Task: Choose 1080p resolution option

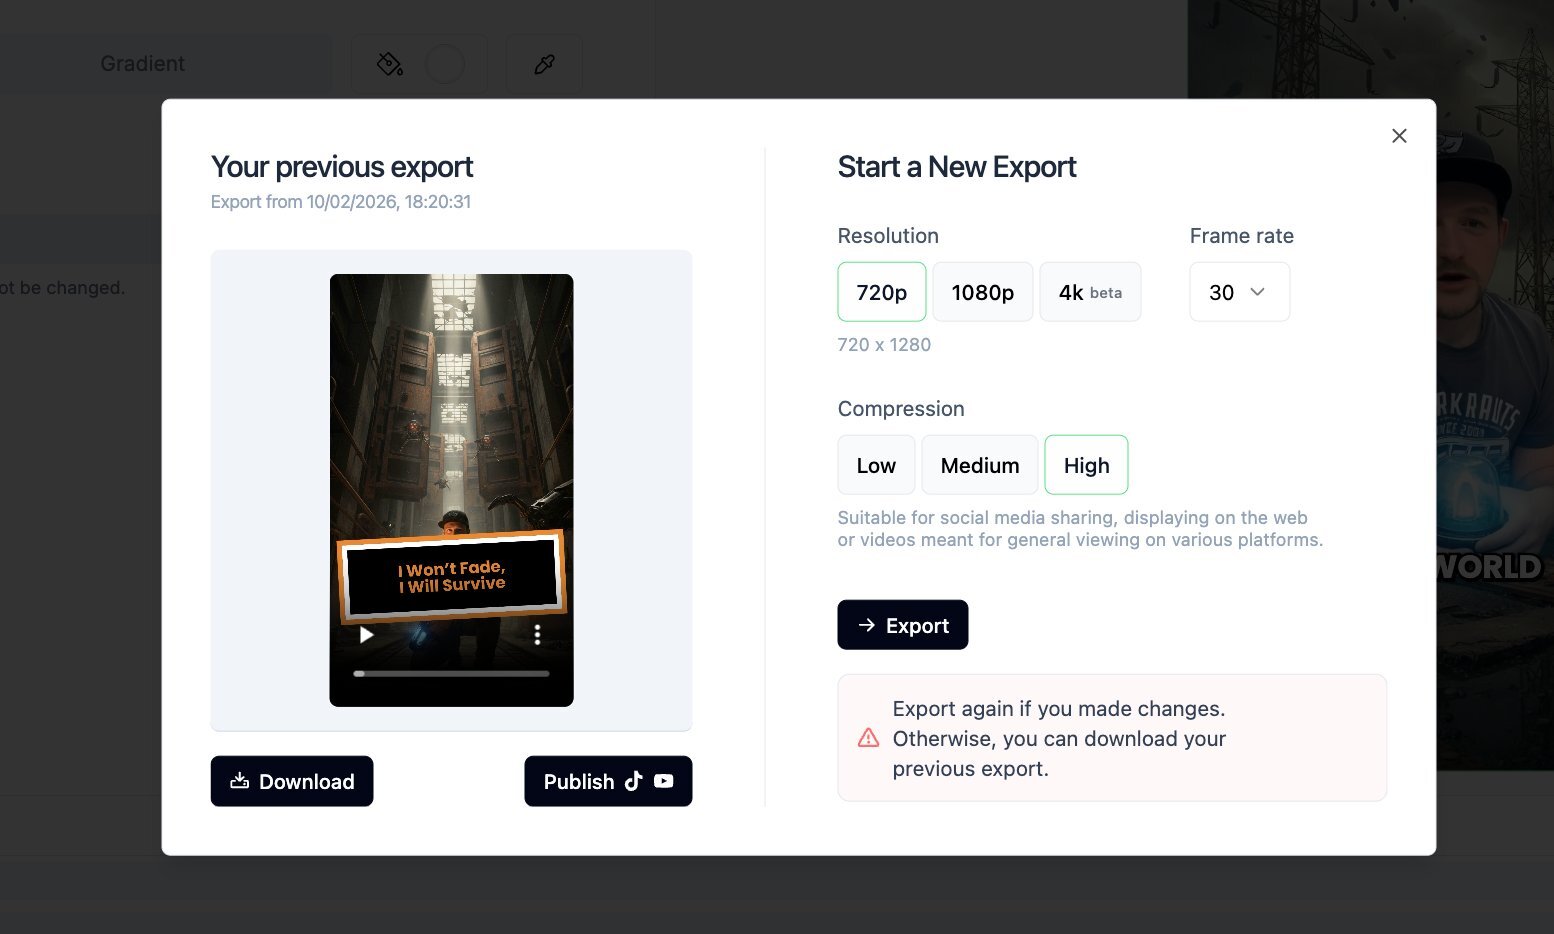Action: click(982, 292)
